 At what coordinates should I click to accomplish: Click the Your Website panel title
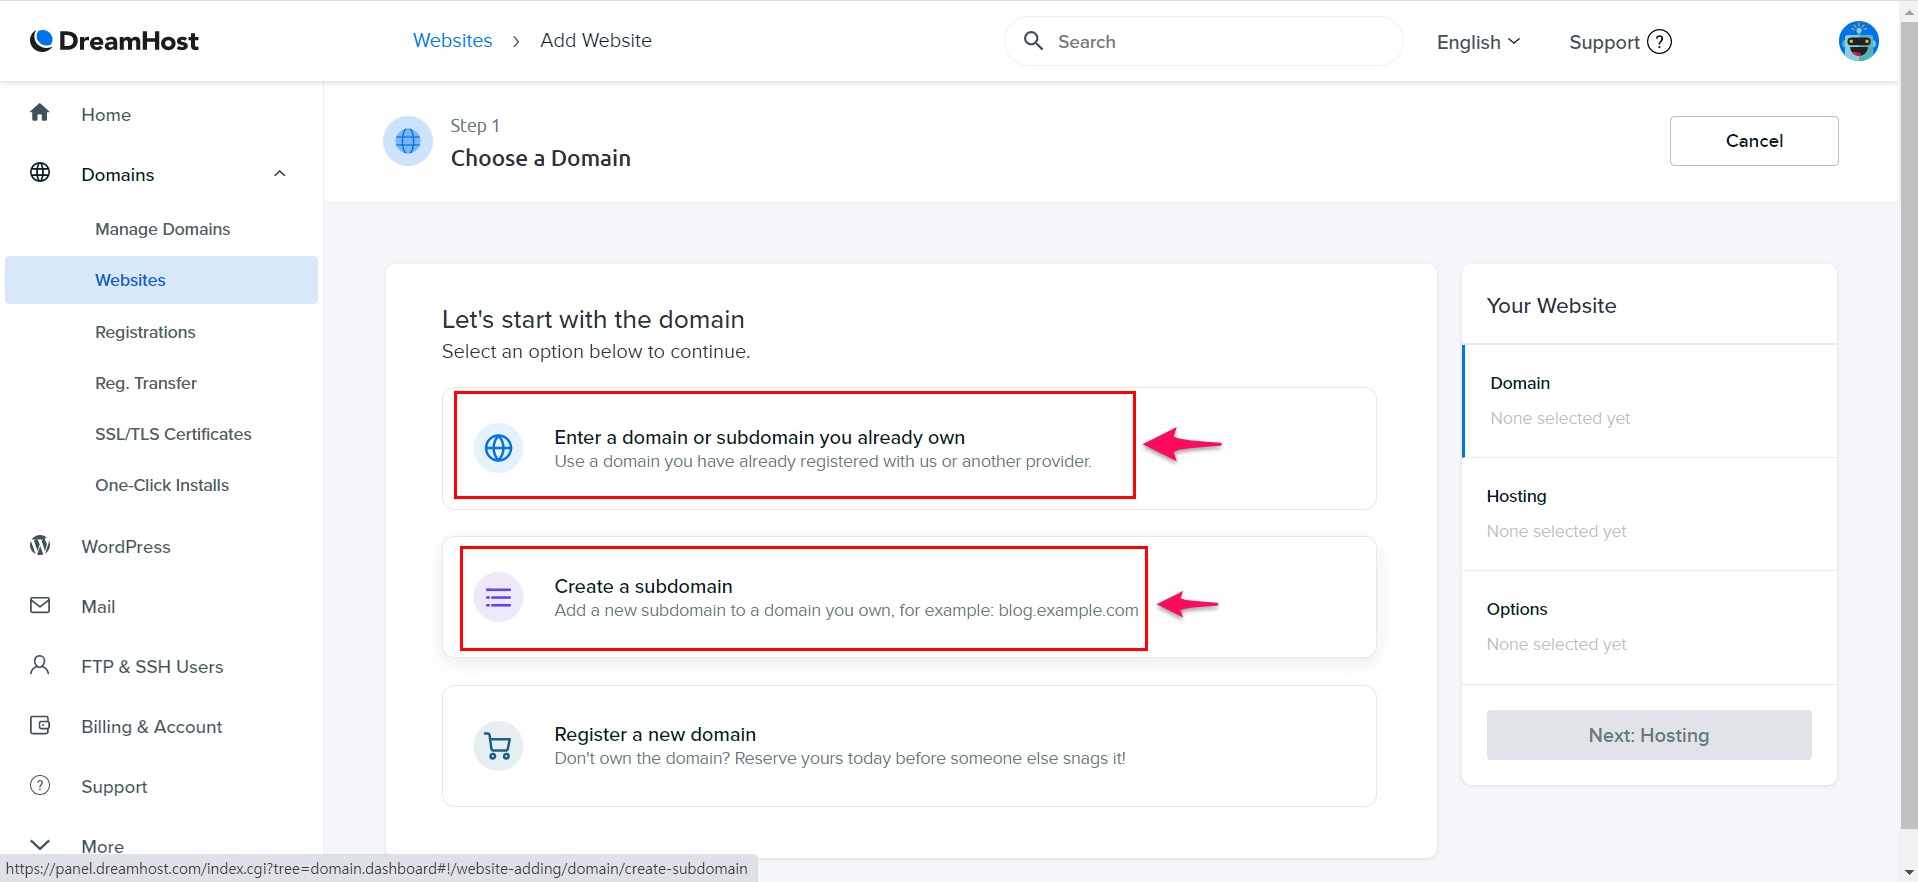pyautogui.click(x=1551, y=306)
